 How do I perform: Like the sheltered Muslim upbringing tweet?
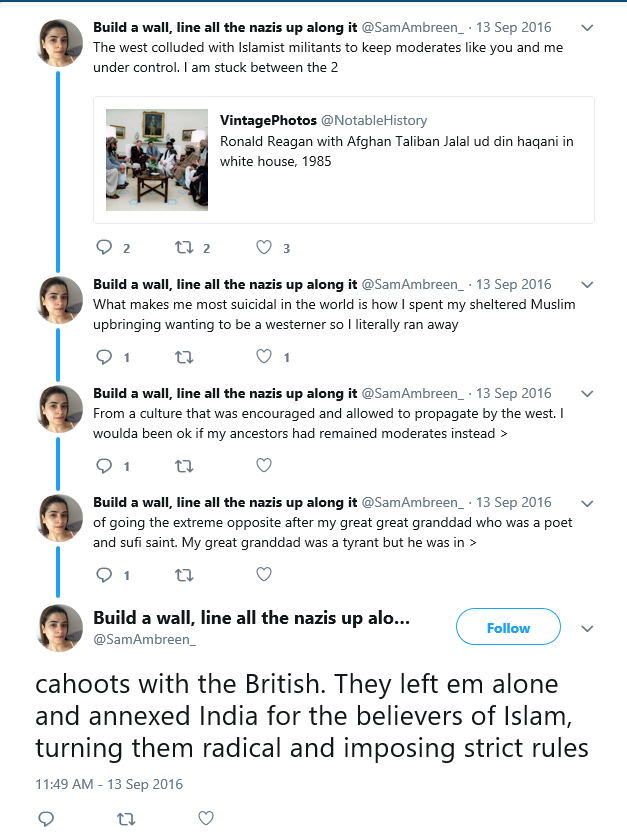(x=264, y=356)
